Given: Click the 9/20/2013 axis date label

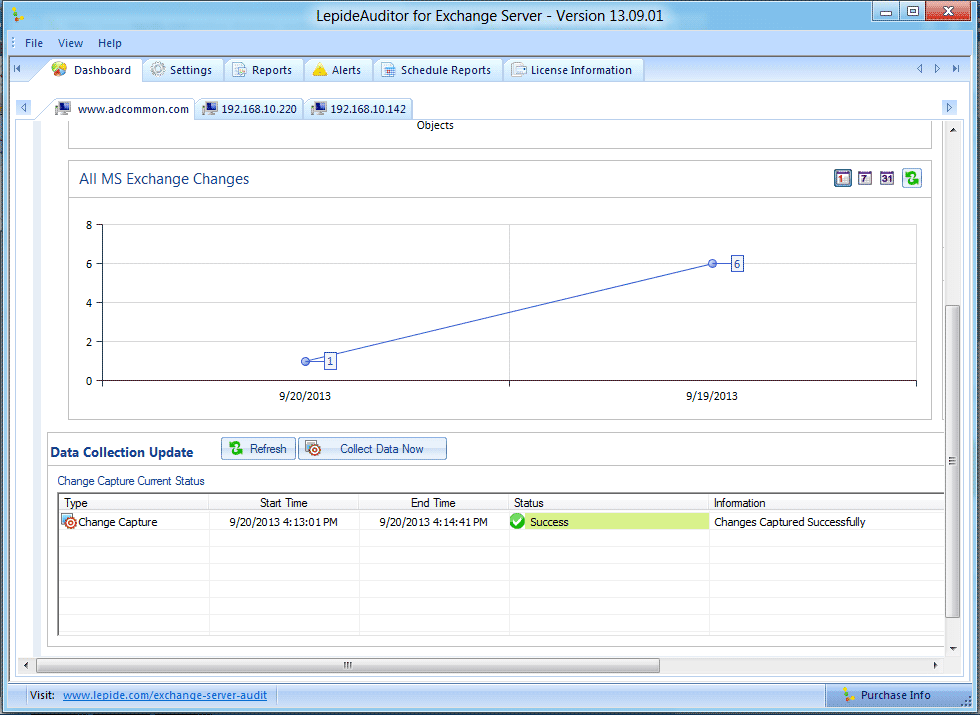Looking at the screenshot, I should 305,396.
